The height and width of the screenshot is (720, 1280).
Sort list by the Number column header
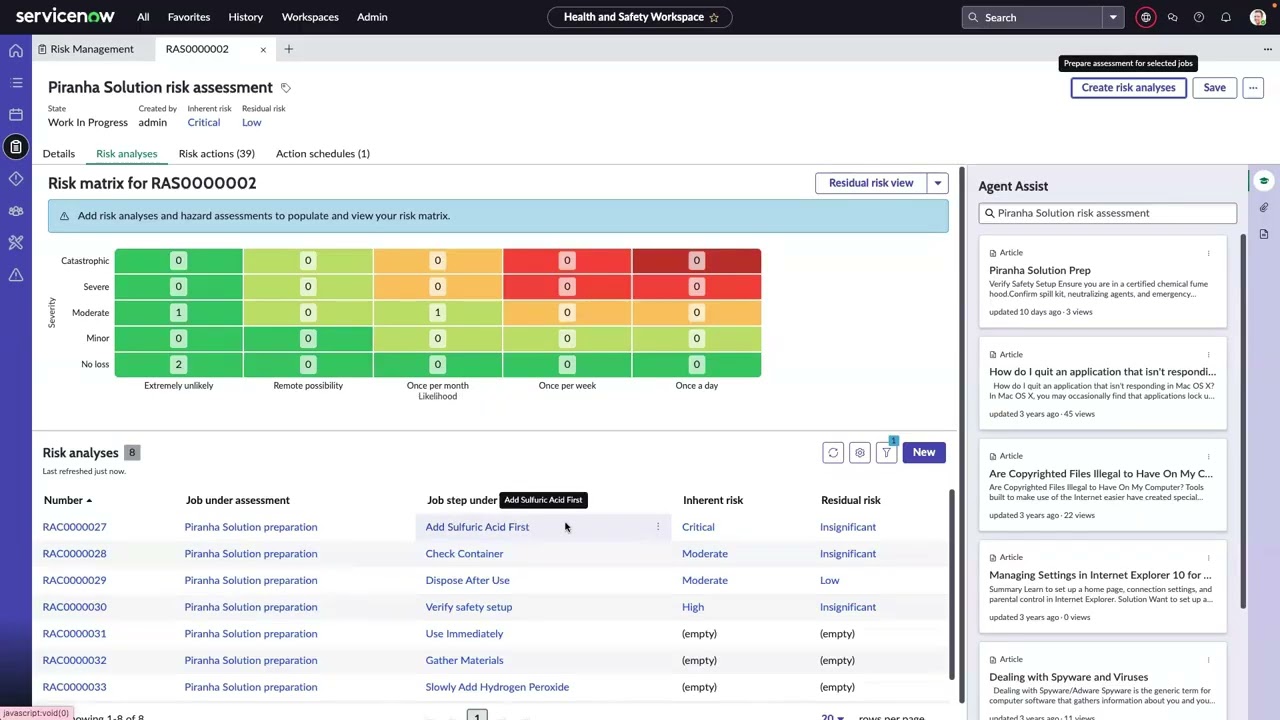(63, 500)
